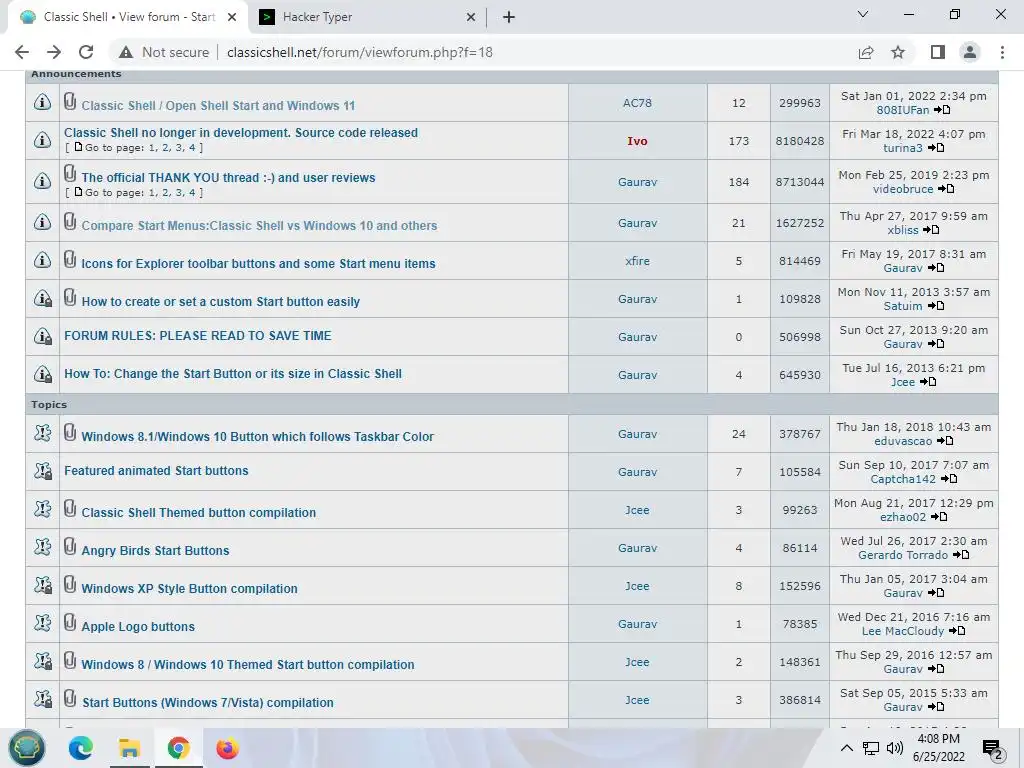Open Windows 8 / Windows 10 Themed compilation
This screenshot has height=768, width=1024.
[248, 665]
